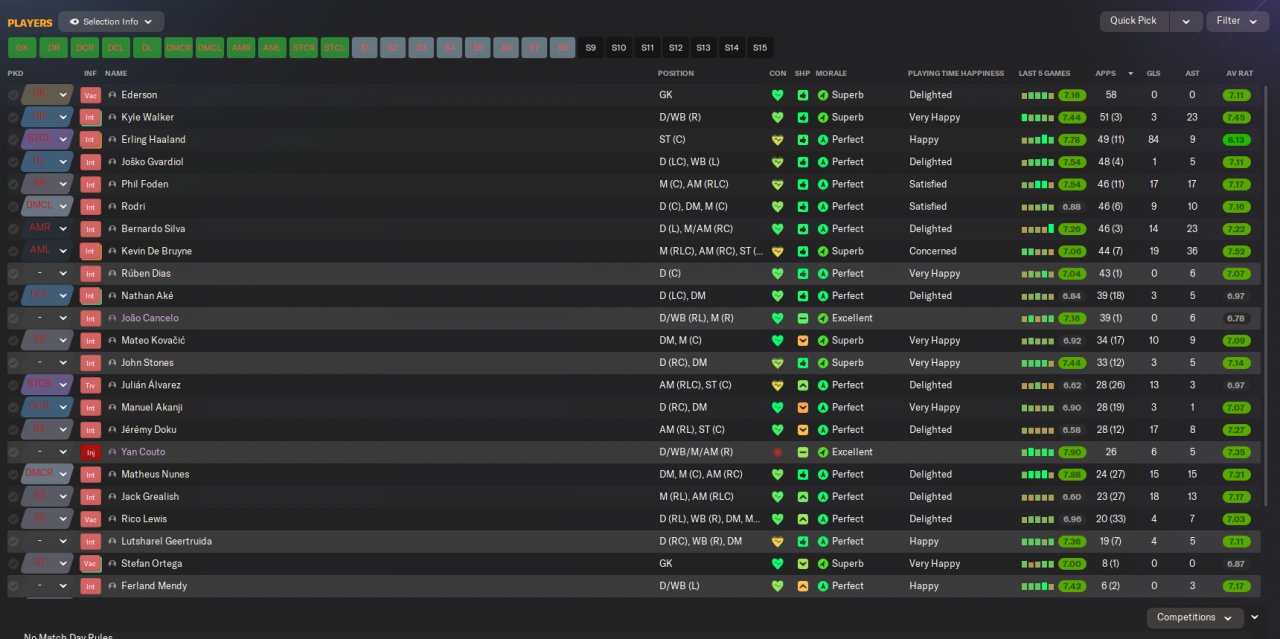The width and height of the screenshot is (1280, 639).
Task: Toggle selection check for Rúben Dias
Action: coord(13,273)
